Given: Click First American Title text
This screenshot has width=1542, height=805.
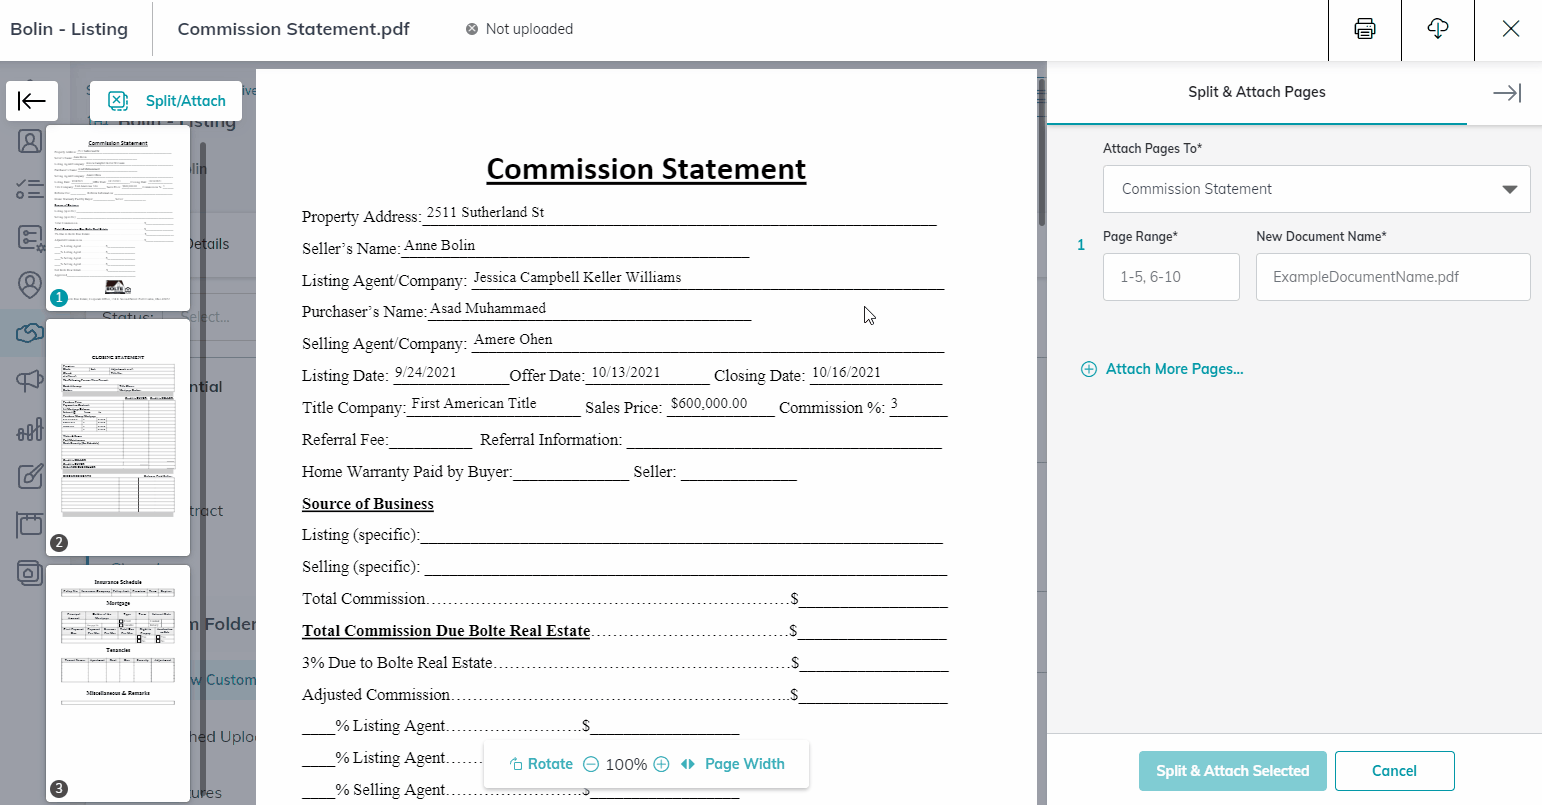Looking at the screenshot, I should pos(474,403).
